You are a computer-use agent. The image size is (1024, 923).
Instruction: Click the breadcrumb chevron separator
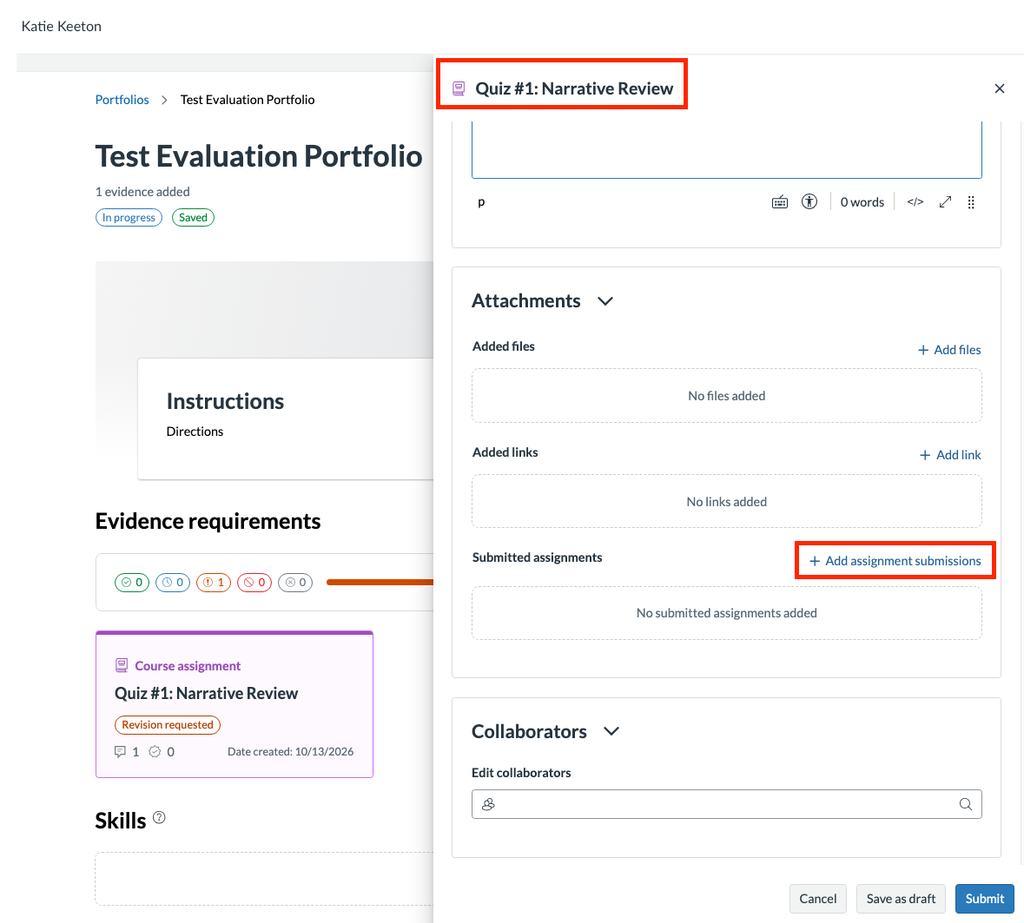tap(165, 100)
